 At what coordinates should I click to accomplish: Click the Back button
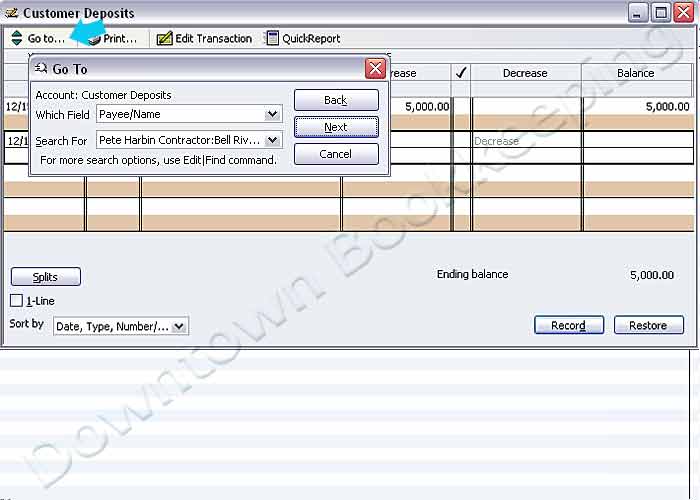[x=336, y=100]
